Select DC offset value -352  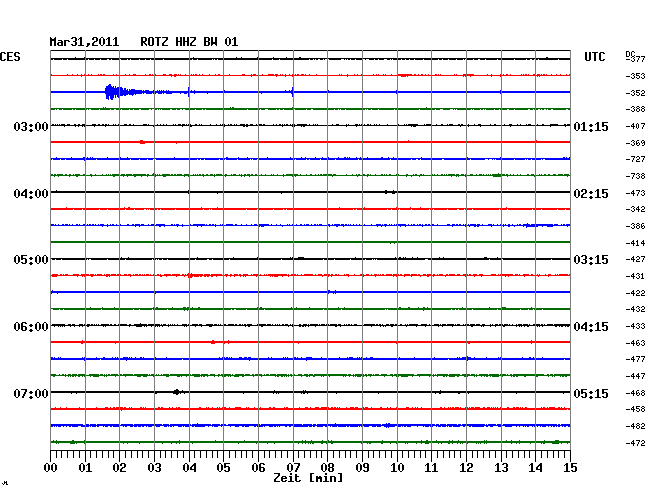[x=636, y=93]
